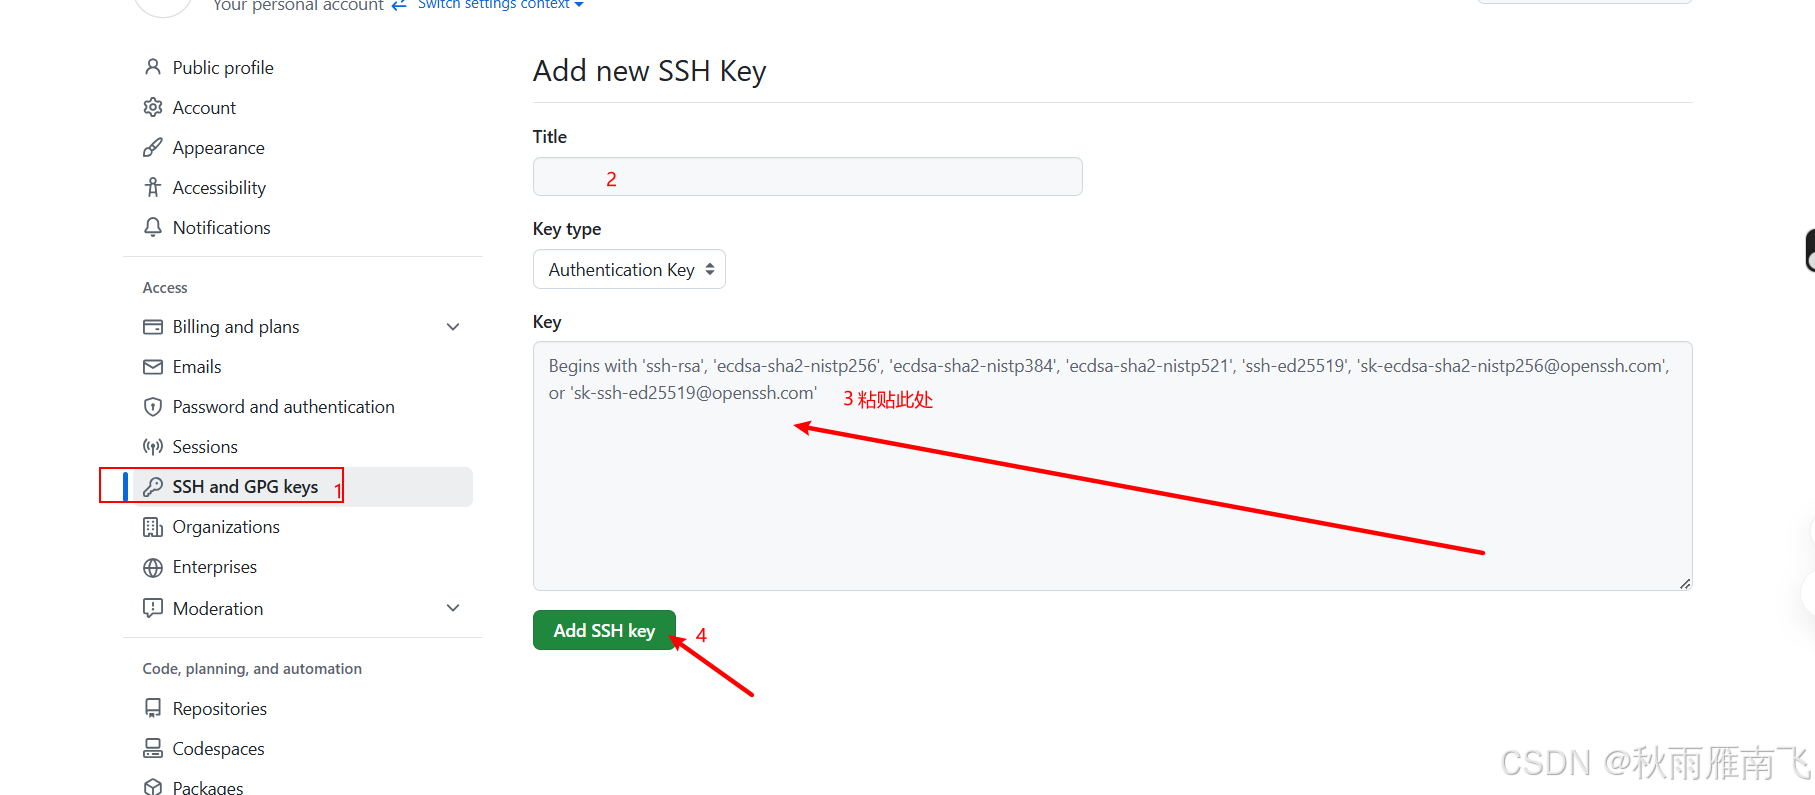This screenshot has height=795, width=1815.
Task: Open Switch settings context dropdown
Action: [500, 5]
